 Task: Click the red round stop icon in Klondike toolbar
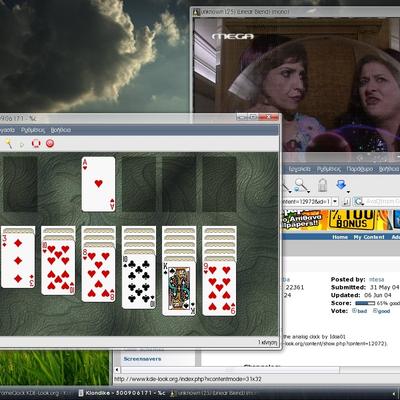point(50,144)
